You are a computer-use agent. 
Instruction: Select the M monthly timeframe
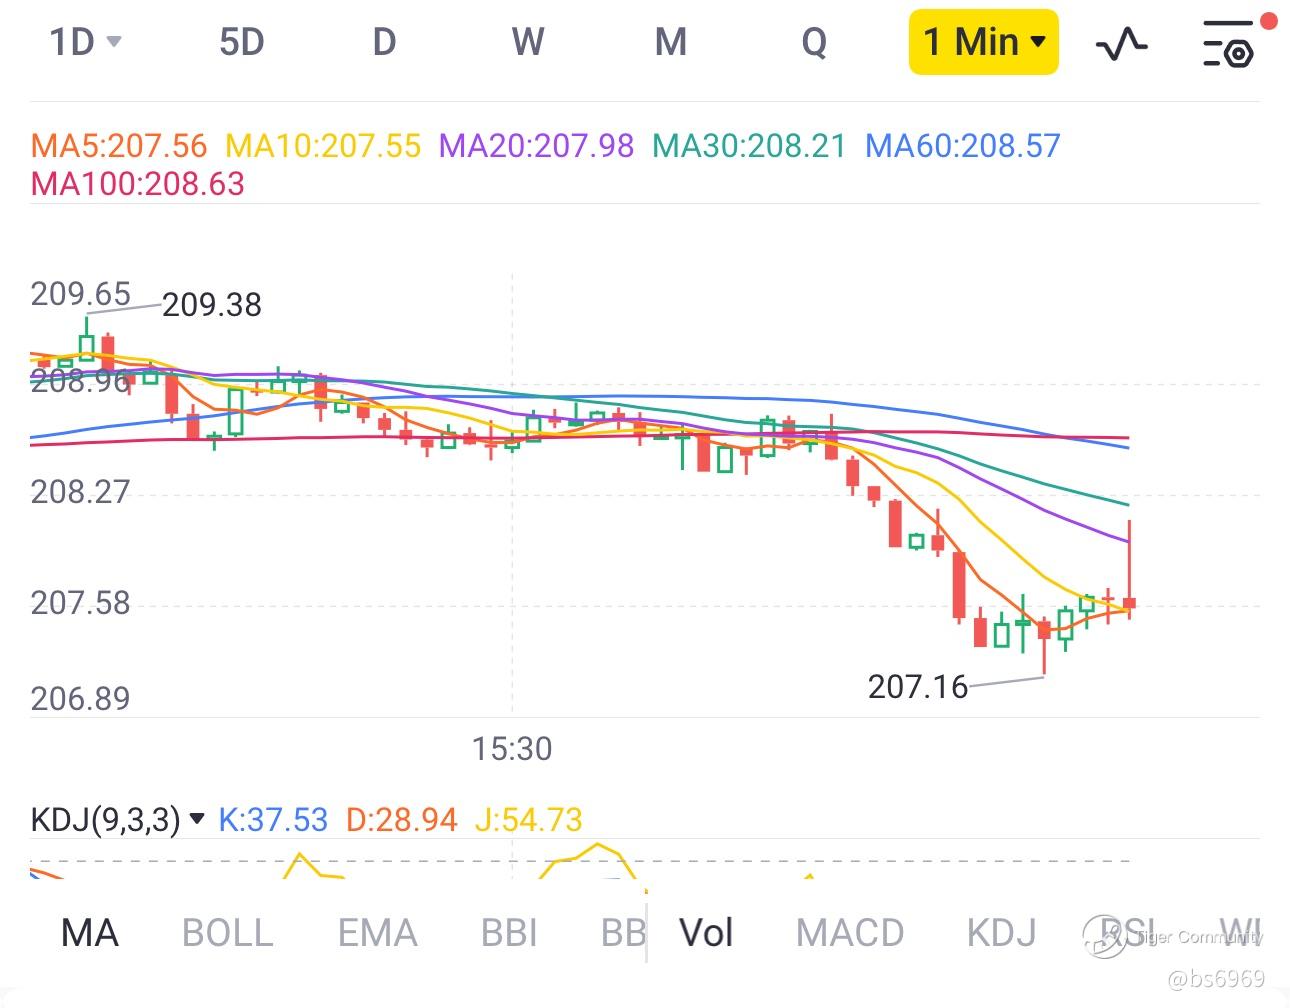click(x=671, y=42)
